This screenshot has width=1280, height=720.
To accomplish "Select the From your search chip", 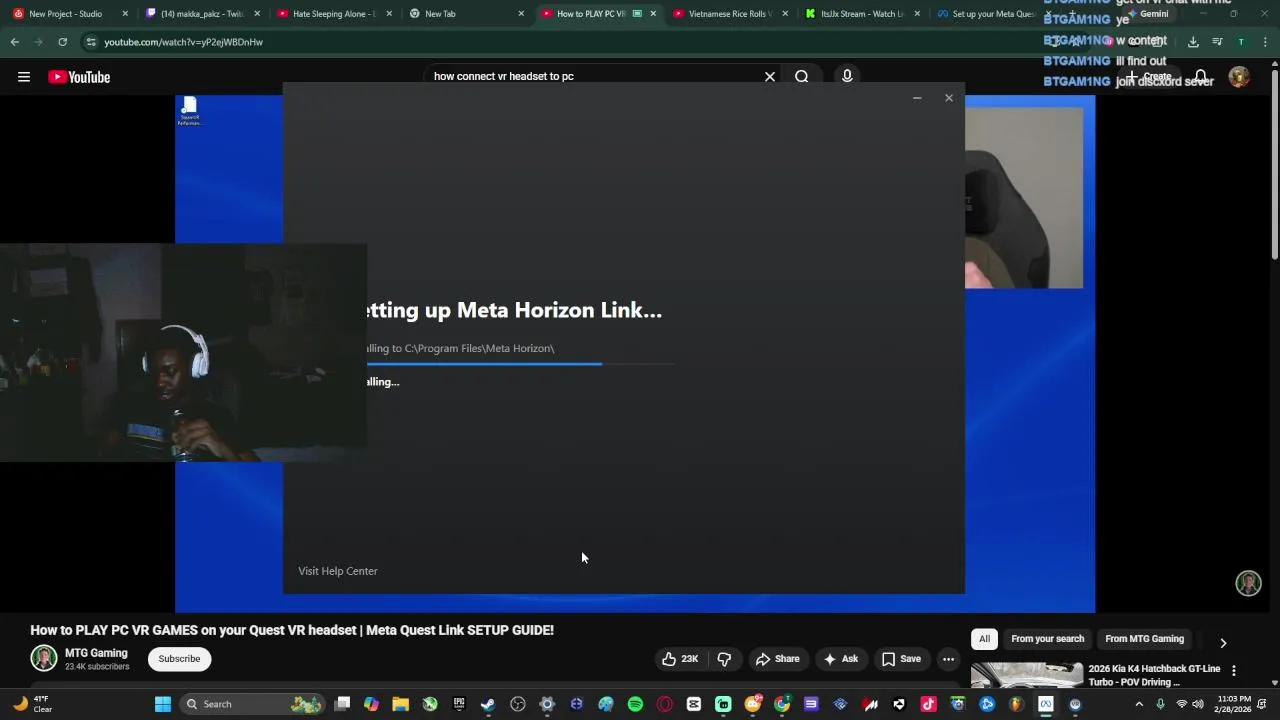I will tap(1047, 639).
